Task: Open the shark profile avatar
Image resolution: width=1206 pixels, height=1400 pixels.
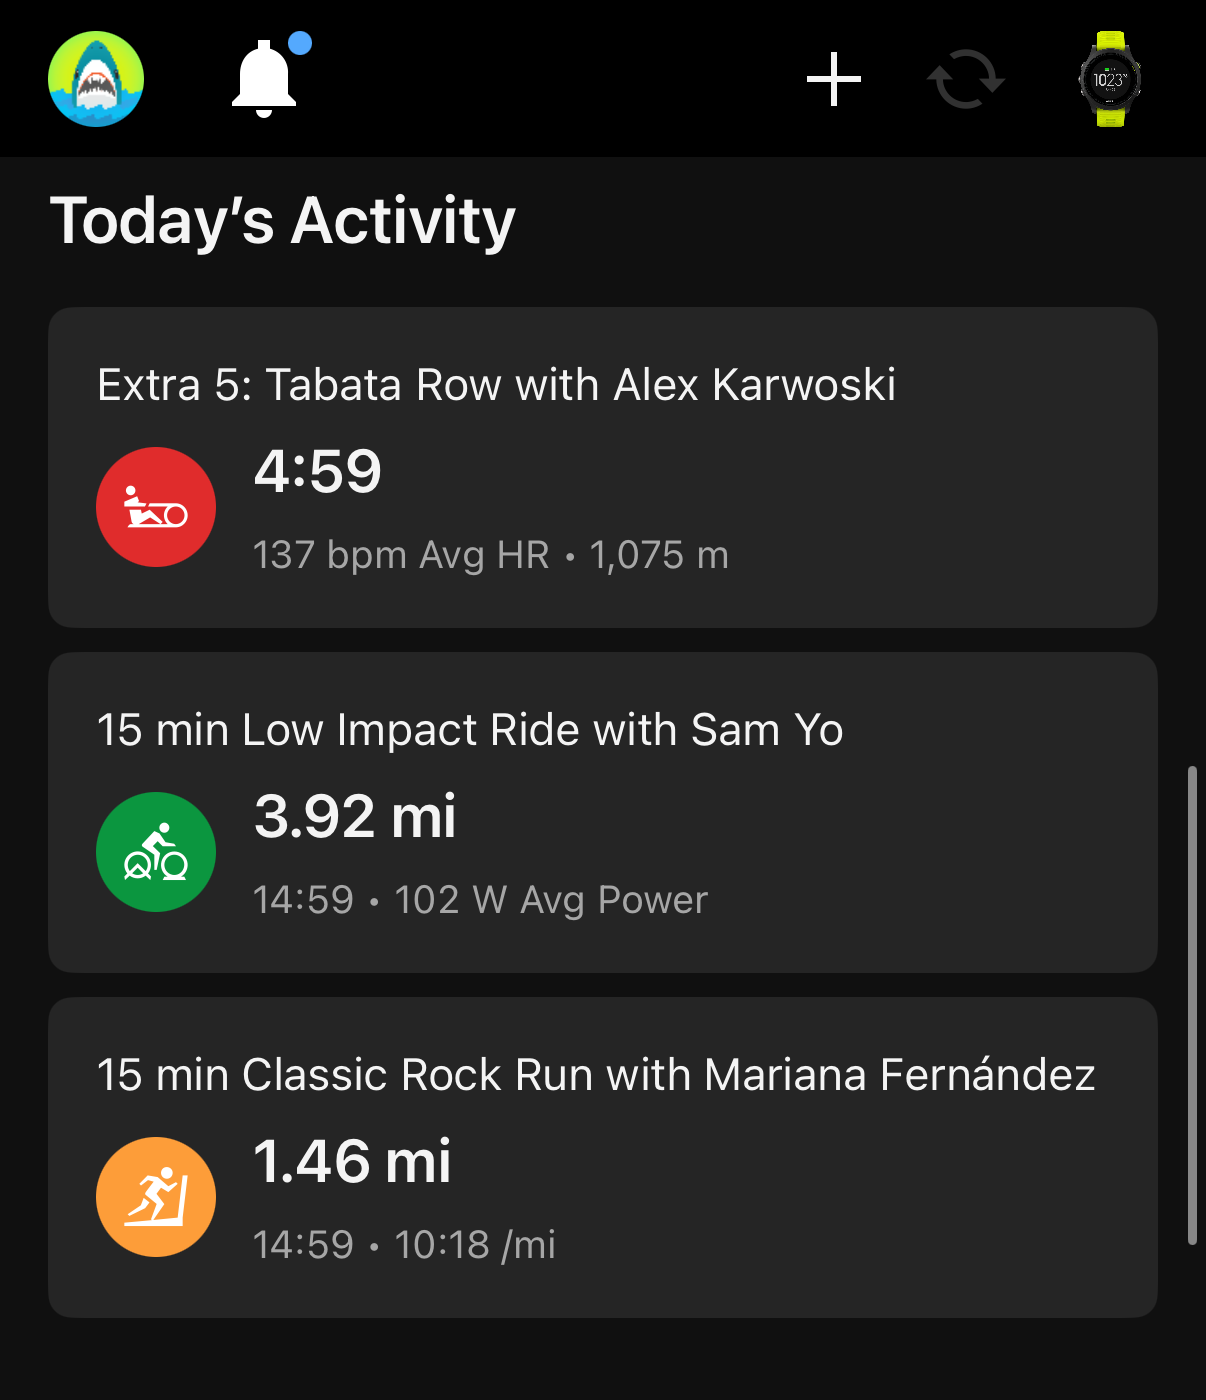Action: coord(96,79)
